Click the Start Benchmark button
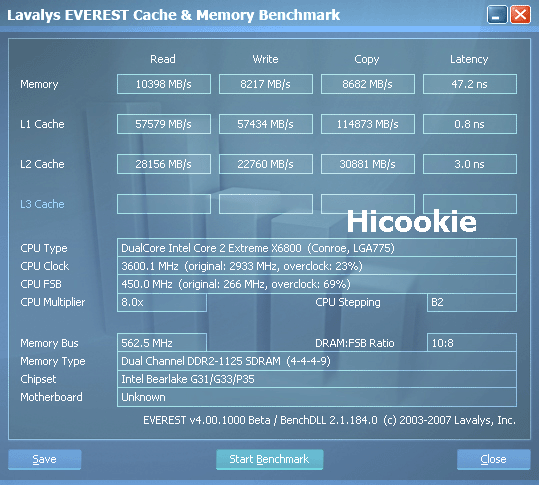539x485 pixels. (270, 459)
